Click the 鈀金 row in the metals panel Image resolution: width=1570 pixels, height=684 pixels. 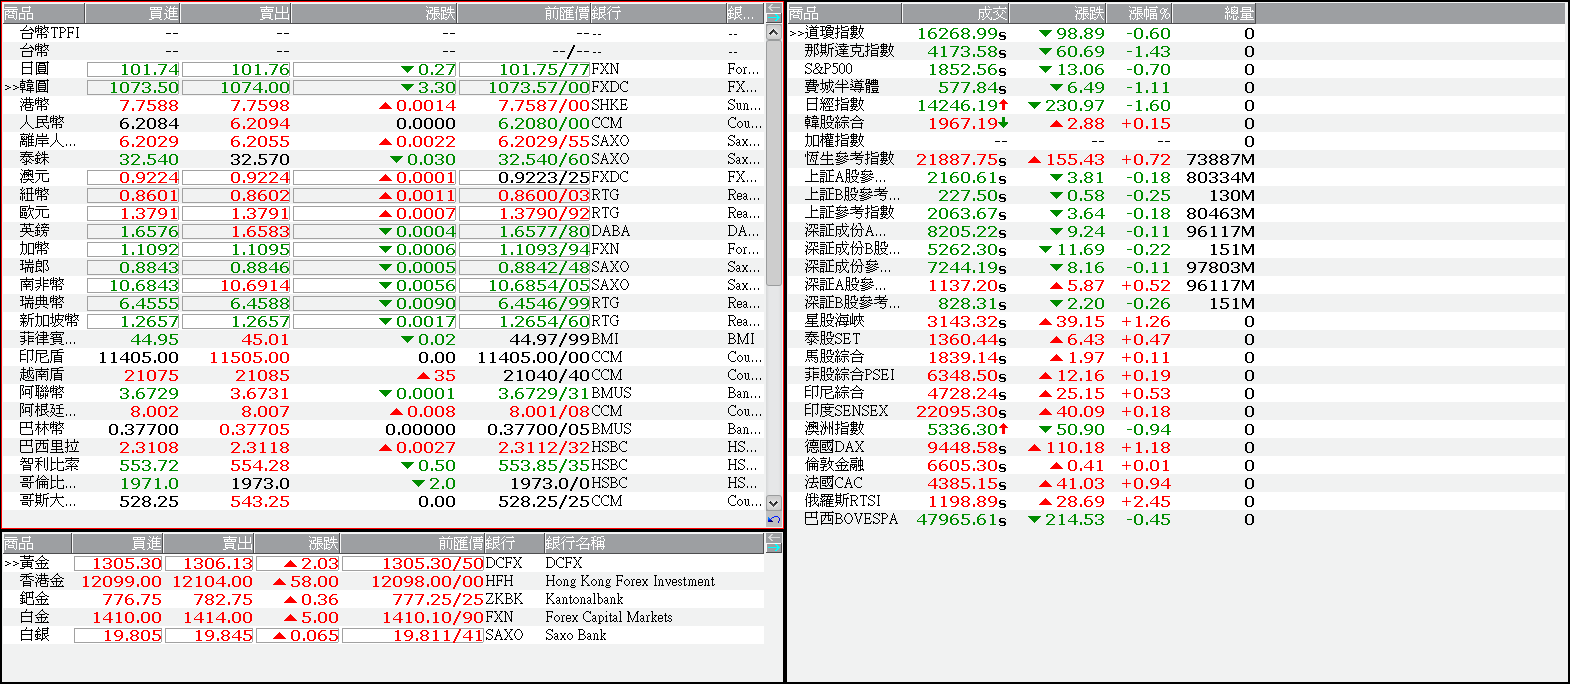tap(383, 599)
